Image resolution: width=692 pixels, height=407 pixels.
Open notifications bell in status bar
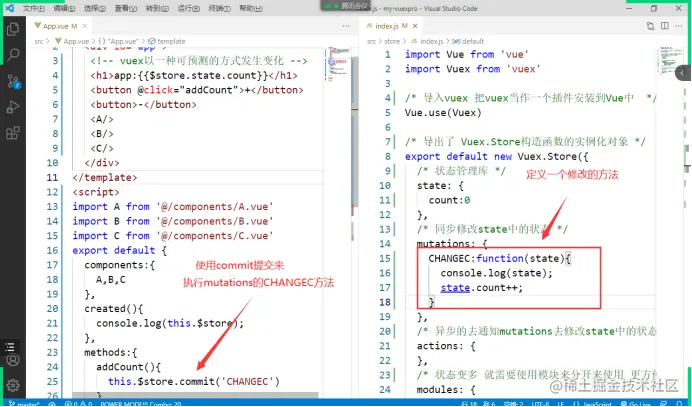[679, 404]
